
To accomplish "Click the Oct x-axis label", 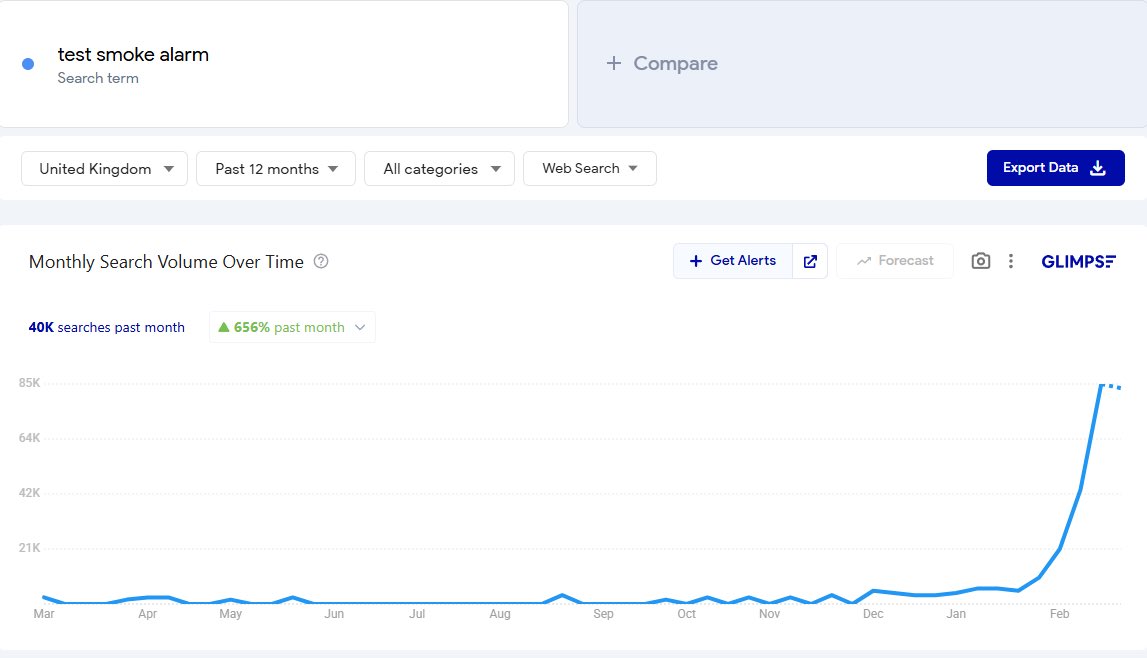I will point(687,614).
